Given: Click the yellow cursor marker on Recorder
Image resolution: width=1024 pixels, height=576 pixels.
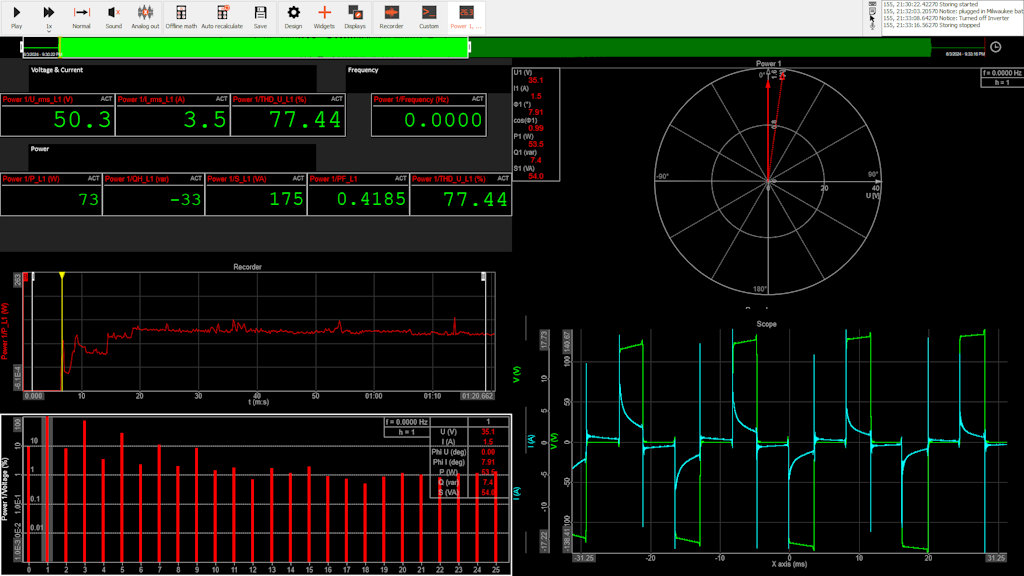Looking at the screenshot, I should coord(62,276).
